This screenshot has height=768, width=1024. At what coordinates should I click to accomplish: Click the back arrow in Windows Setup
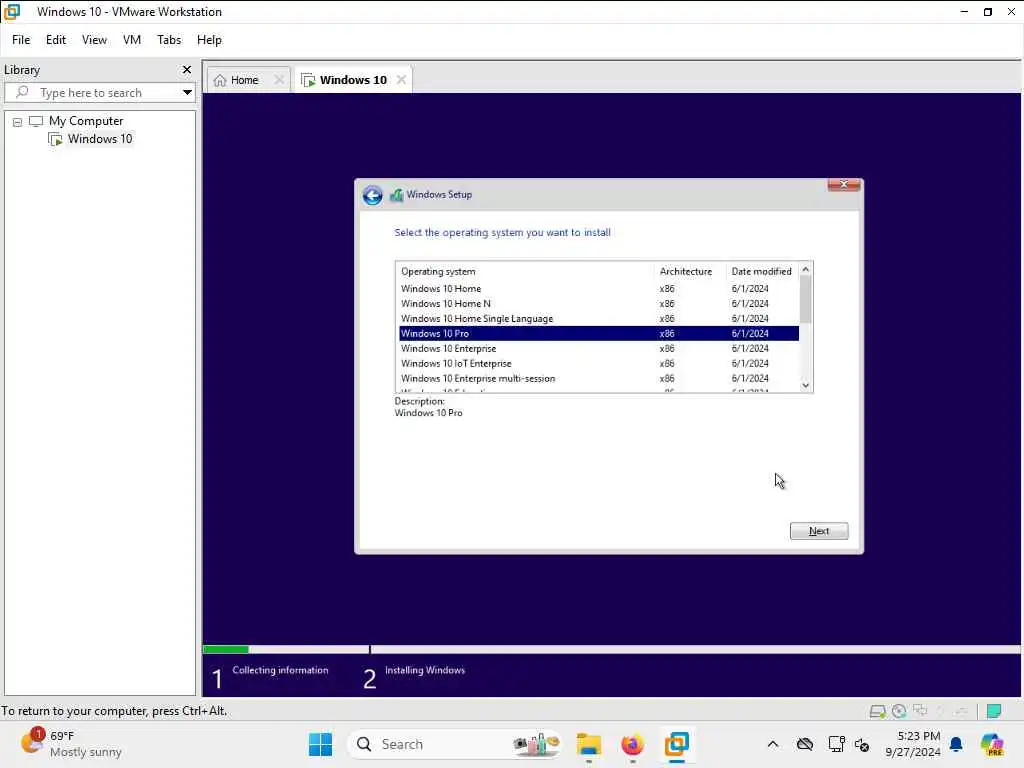373,195
